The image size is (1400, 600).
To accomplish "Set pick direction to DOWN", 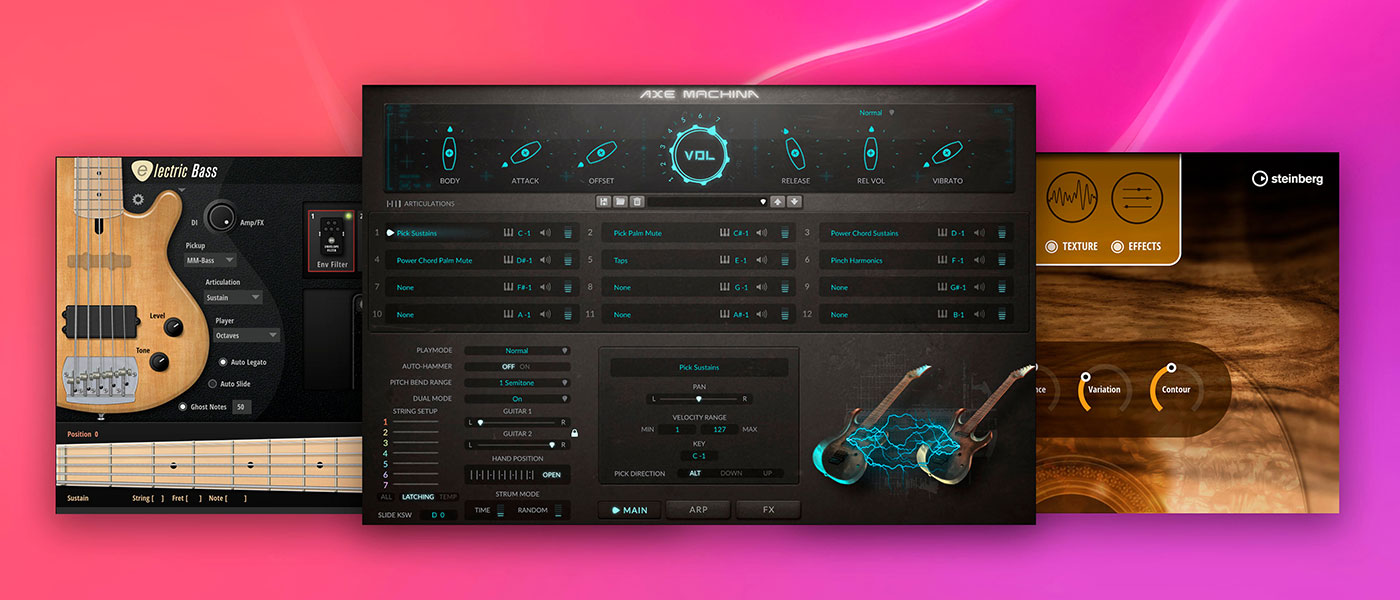I will [731, 473].
